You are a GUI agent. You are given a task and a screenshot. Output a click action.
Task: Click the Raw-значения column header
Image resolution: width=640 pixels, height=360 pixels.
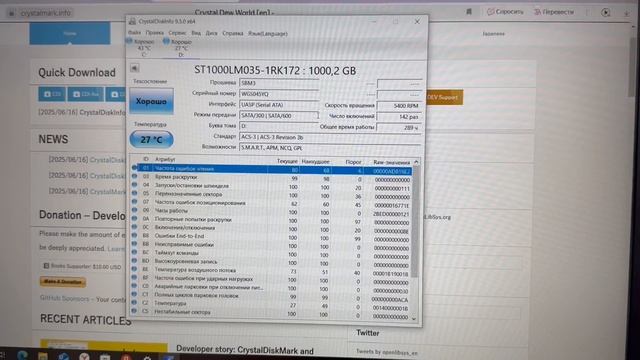pos(391,162)
